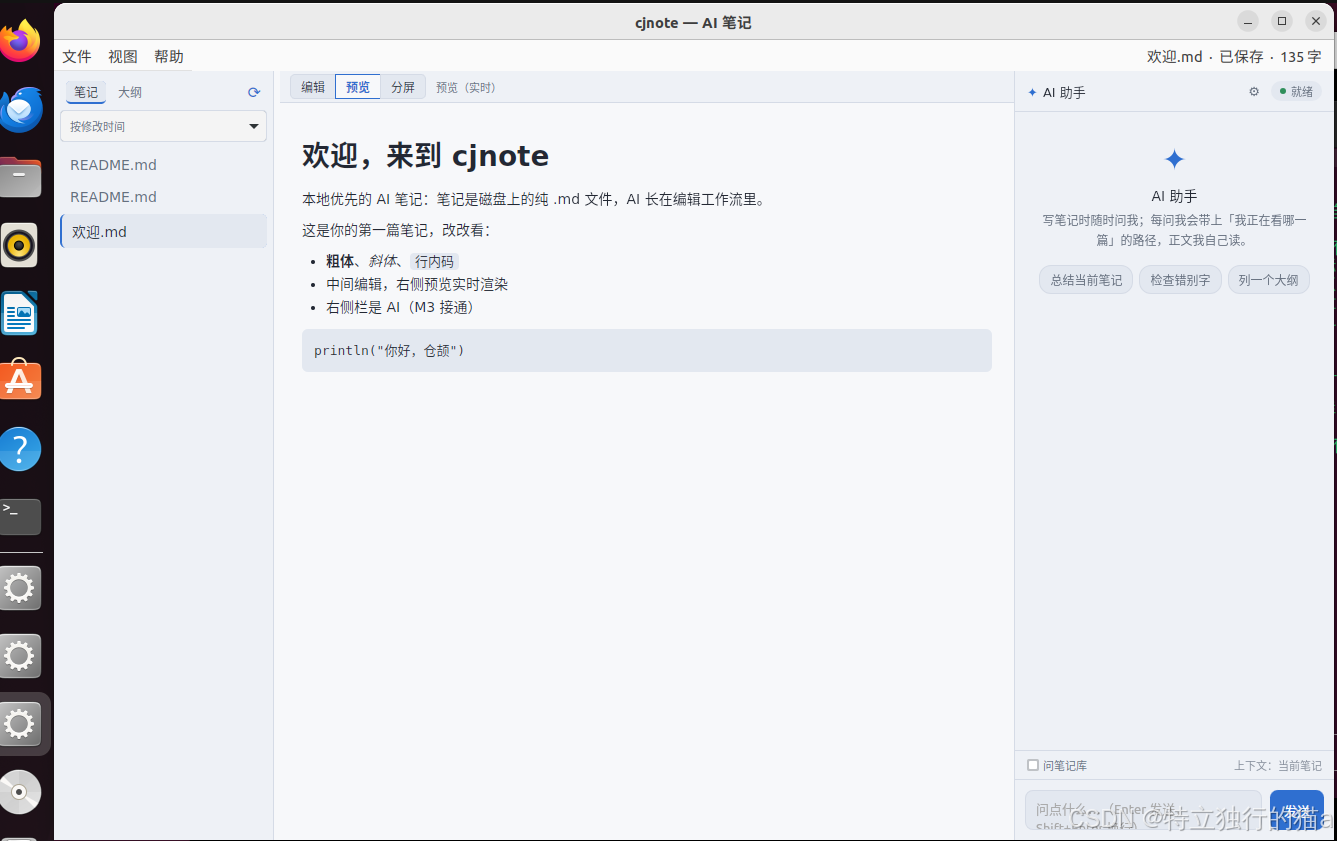The image size is (1337, 841).
Task: Switch to 编辑 mode
Action: tap(313, 87)
